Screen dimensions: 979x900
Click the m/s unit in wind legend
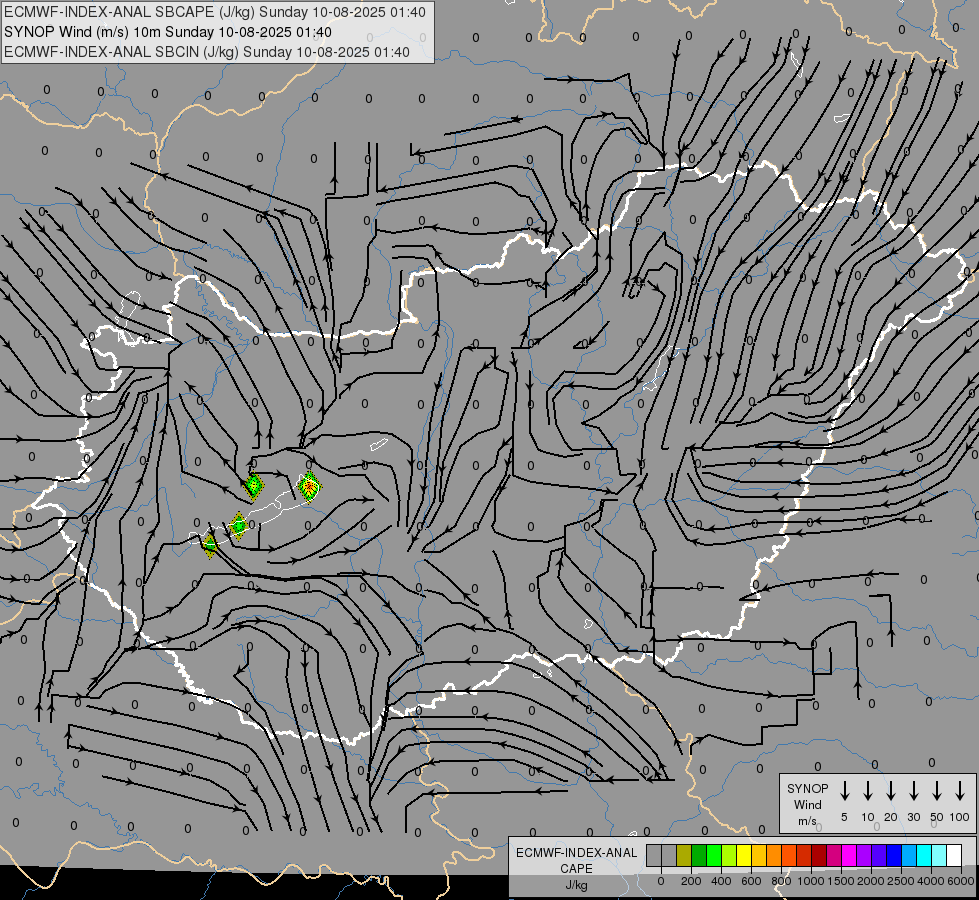807,821
